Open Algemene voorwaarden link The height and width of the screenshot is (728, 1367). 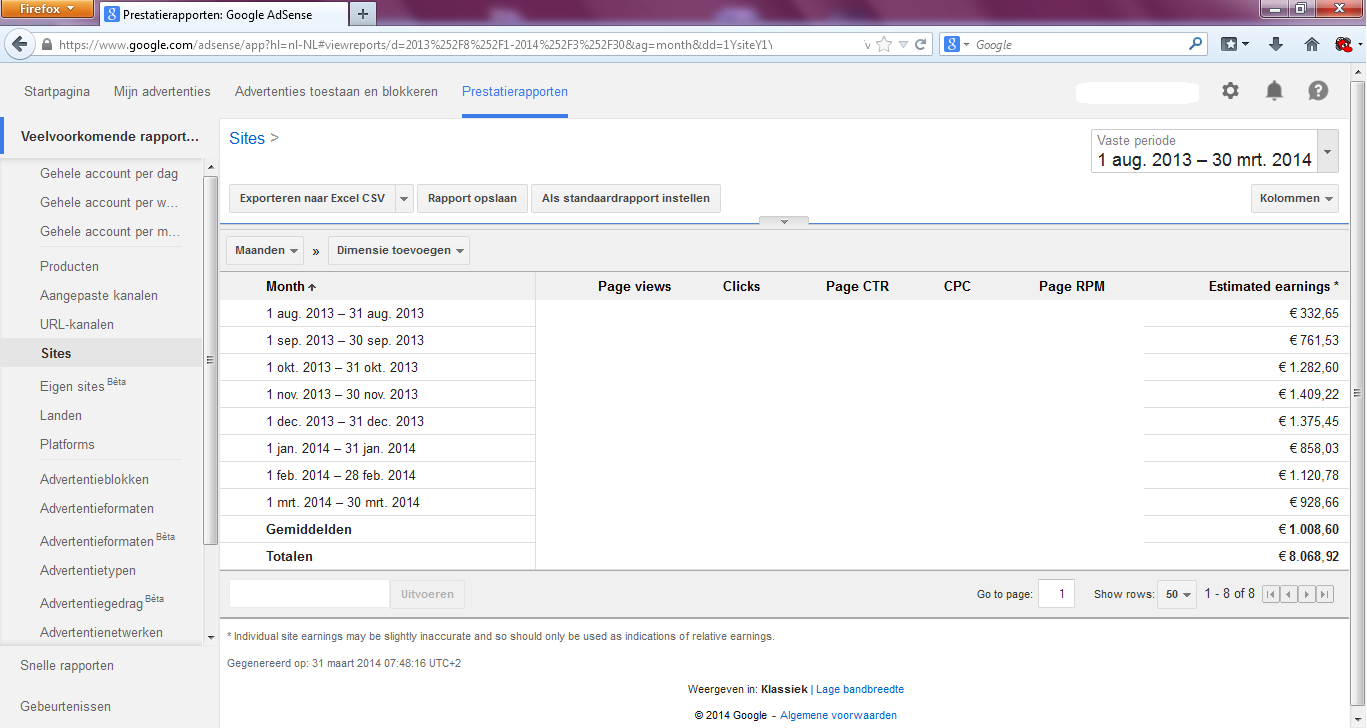838,715
